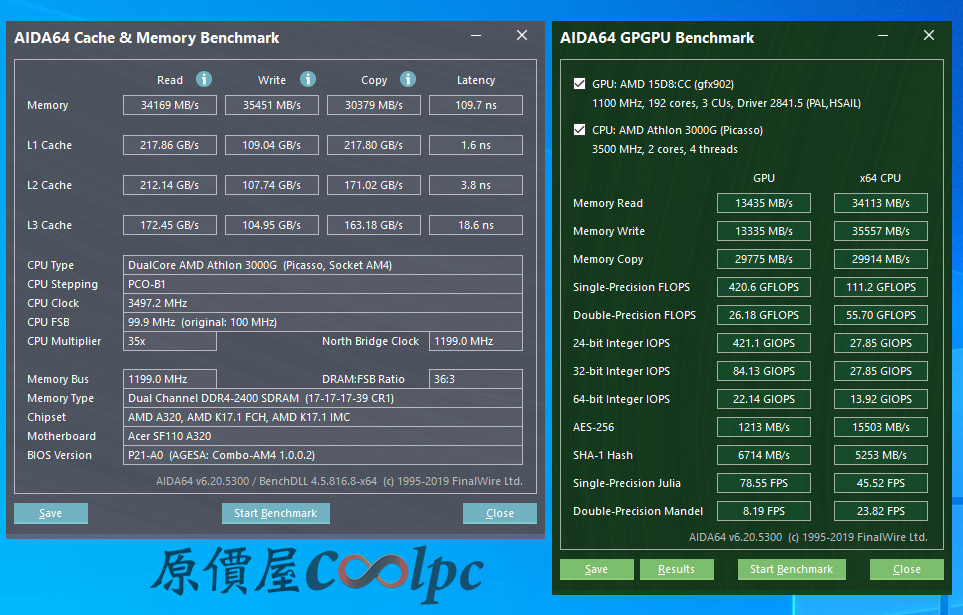Click CPU Multiplier field 35x
The width and height of the screenshot is (963, 615).
pos(170,341)
